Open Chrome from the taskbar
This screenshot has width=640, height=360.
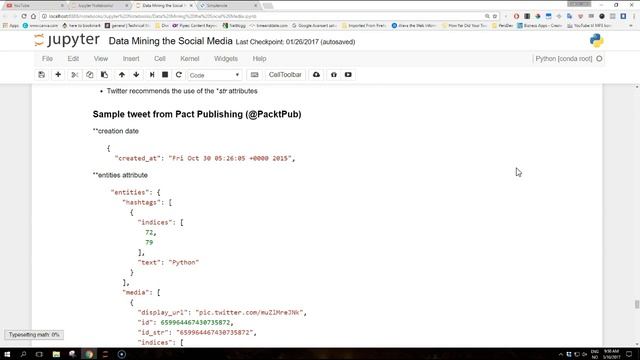[89, 354]
